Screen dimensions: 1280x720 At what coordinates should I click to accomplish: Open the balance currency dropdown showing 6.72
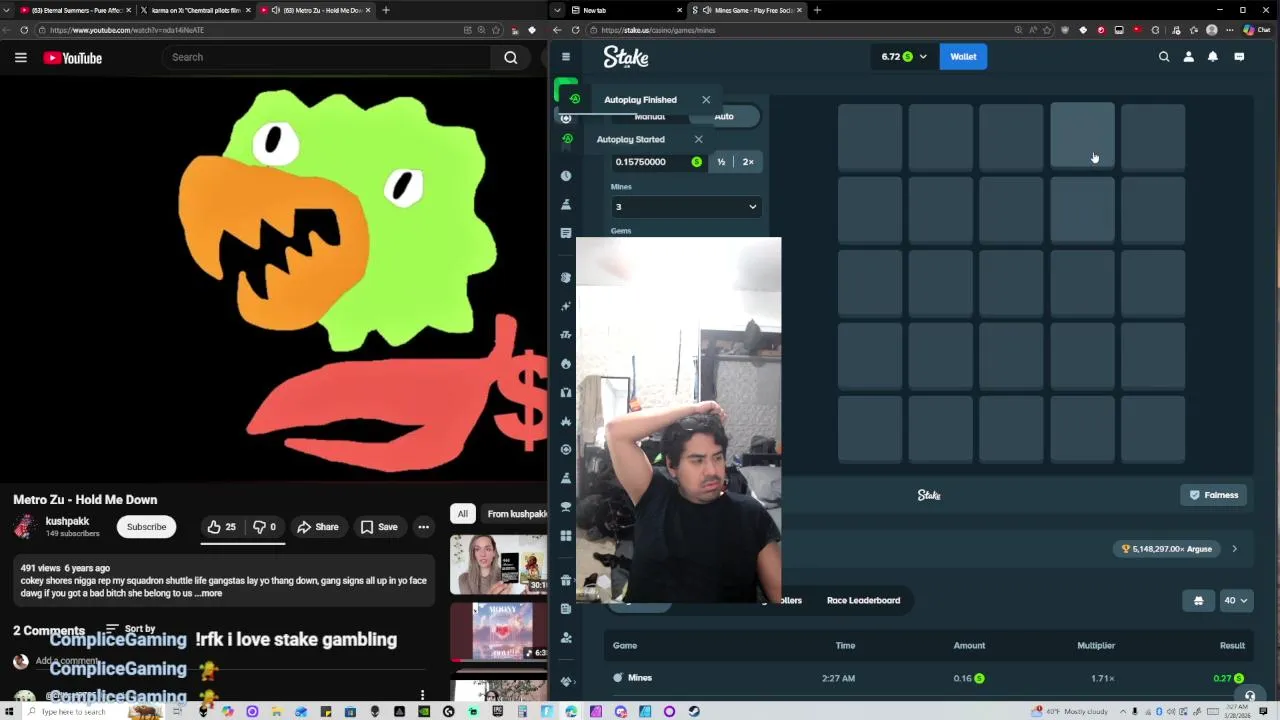(x=903, y=57)
